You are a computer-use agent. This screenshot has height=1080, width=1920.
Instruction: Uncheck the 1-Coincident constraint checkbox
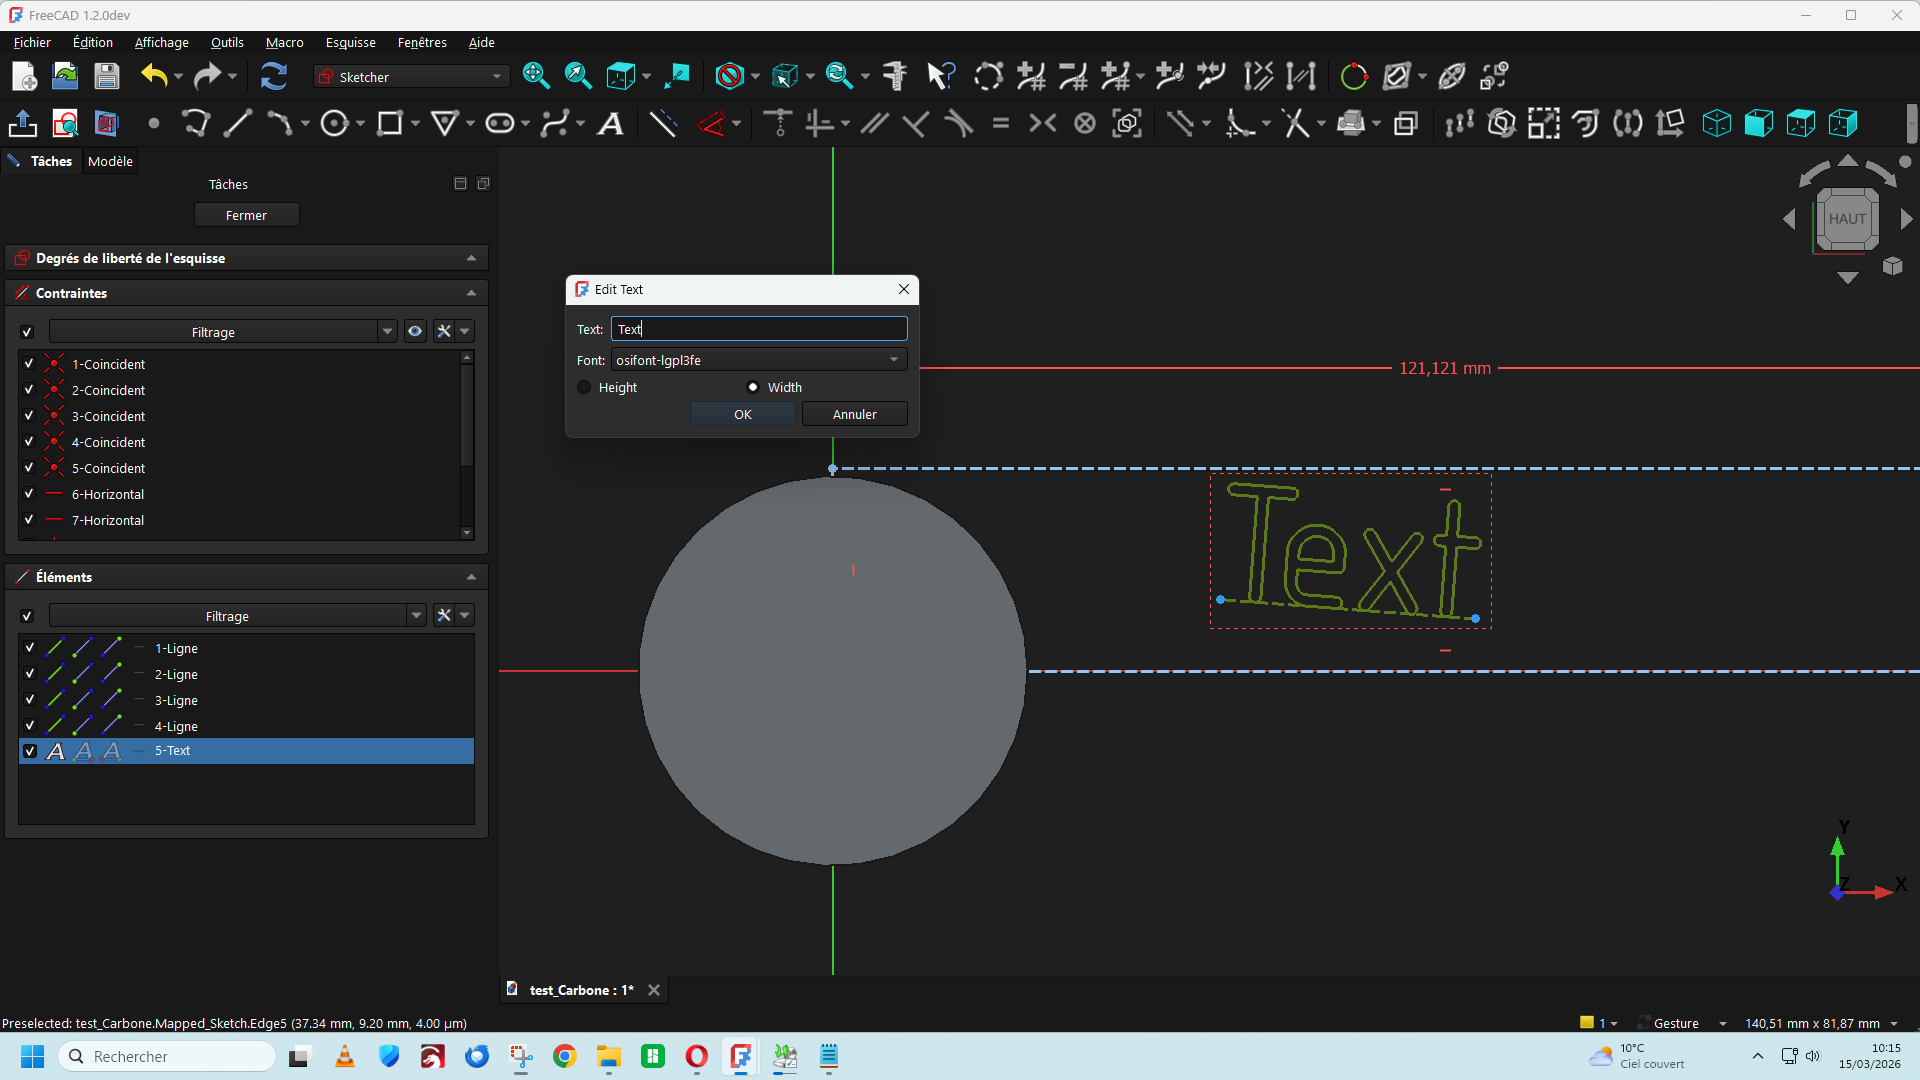29,364
